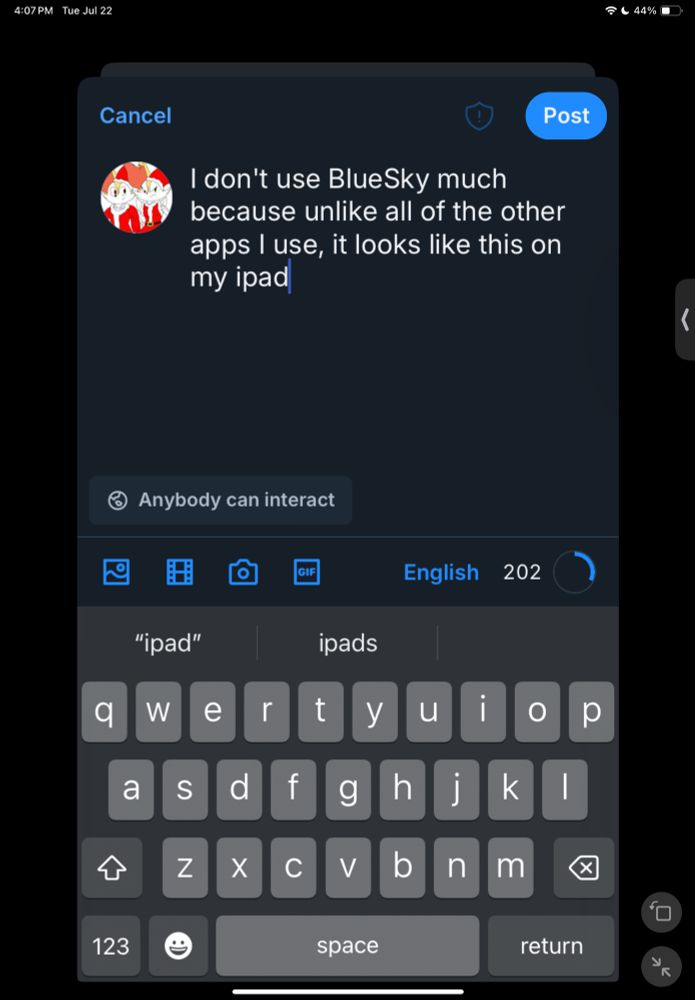Tap the video upload film icon
Image resolution: width=695 pixels, height=1000 pixels.
(x=180, y=571)
